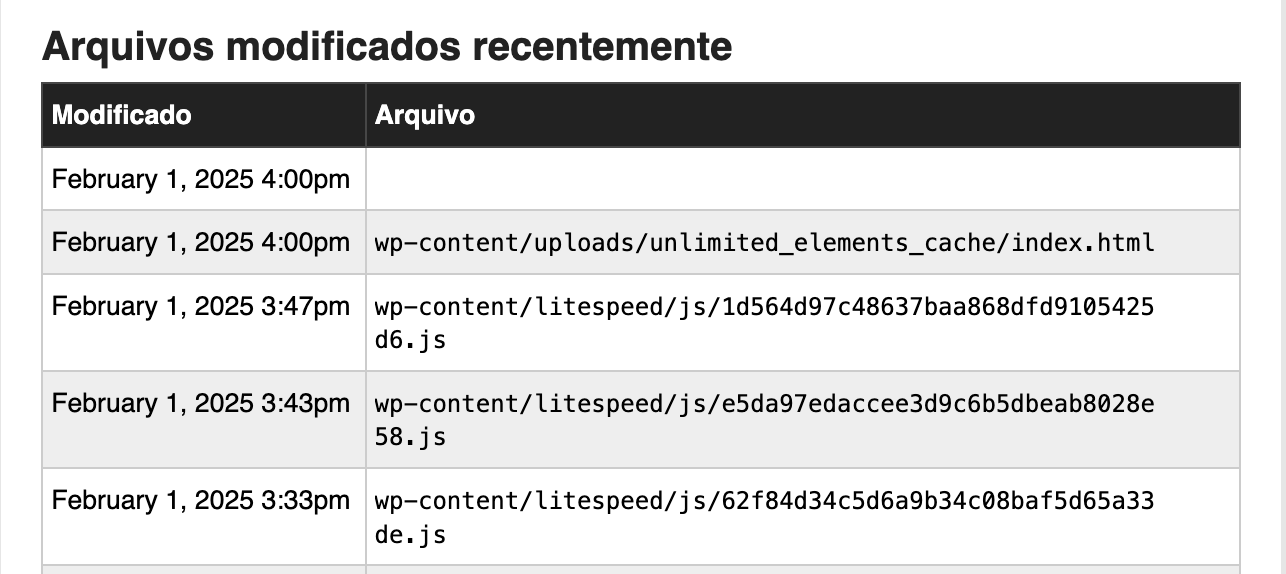
Task: Click the partially visible Arquivo cell at table bottom
Action: [803, 570]
